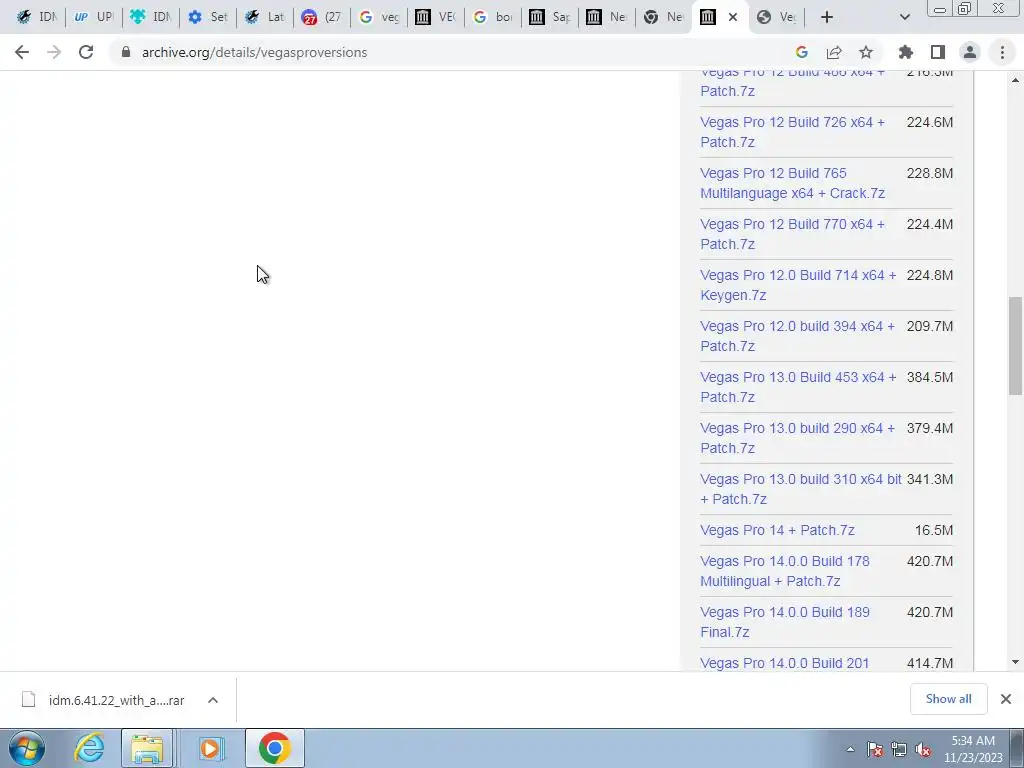Open Chrome's three-dot menu

point(1002,52)
